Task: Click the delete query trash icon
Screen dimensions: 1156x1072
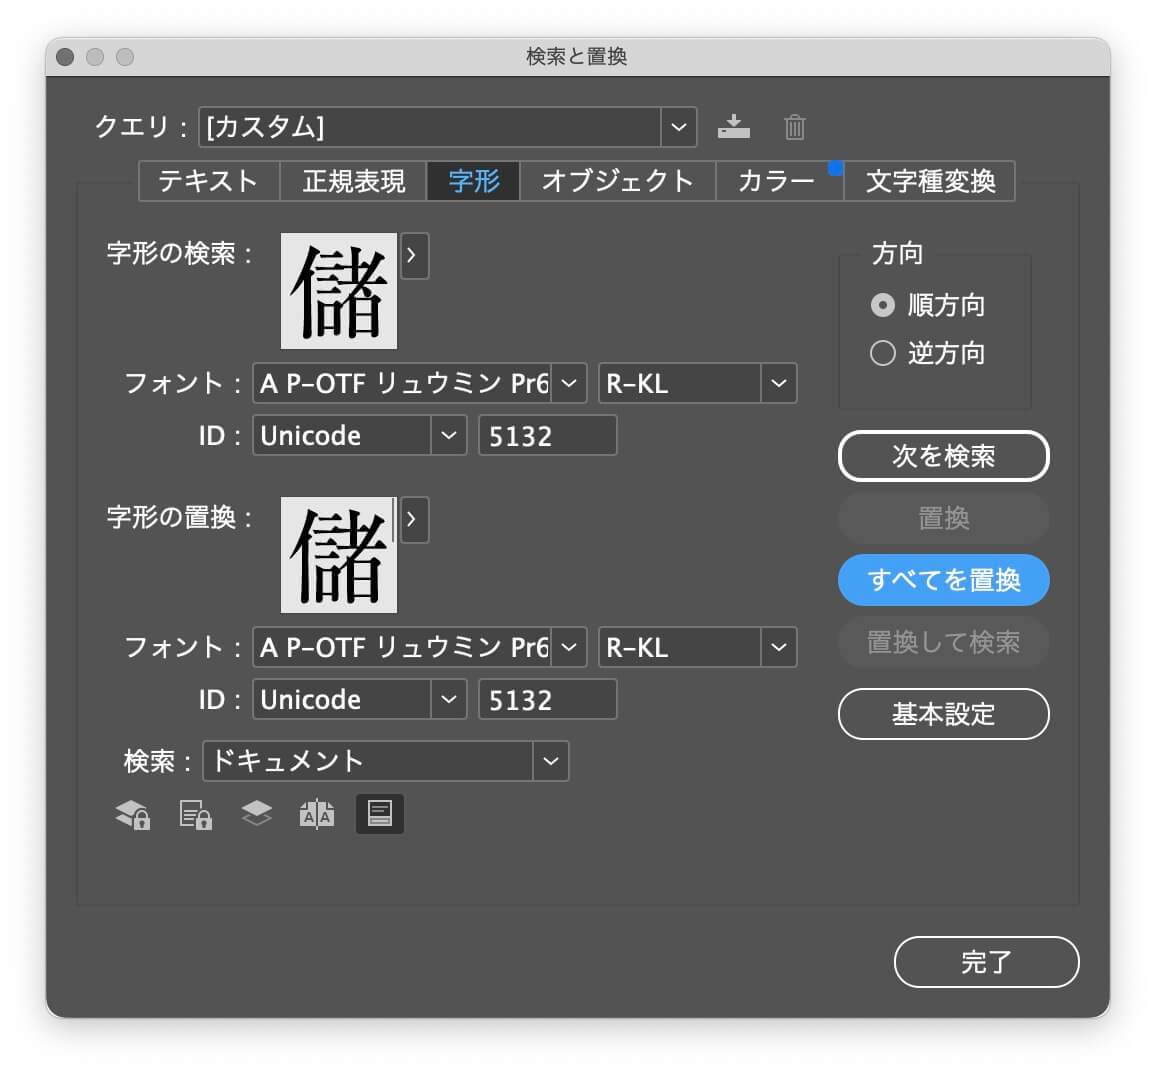Action: [x=794, y=127]
